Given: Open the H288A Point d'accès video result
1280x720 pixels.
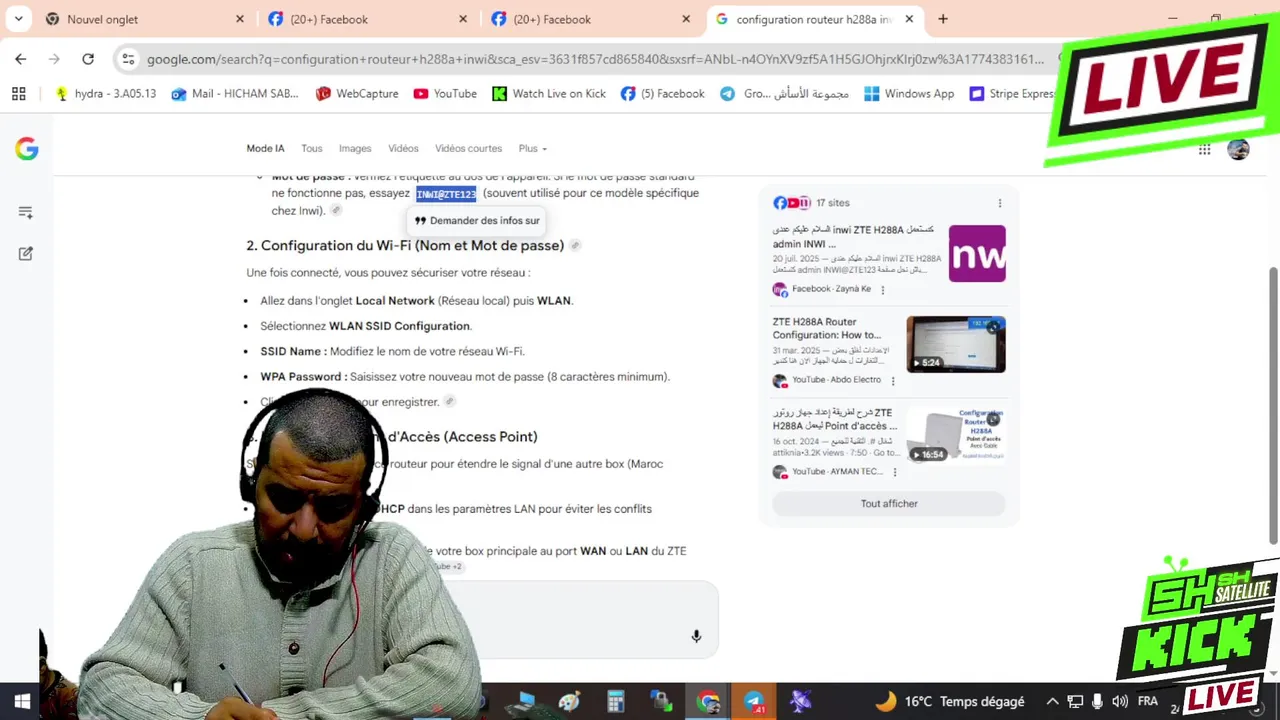Looking at the screenshot, I should (834, 418).
